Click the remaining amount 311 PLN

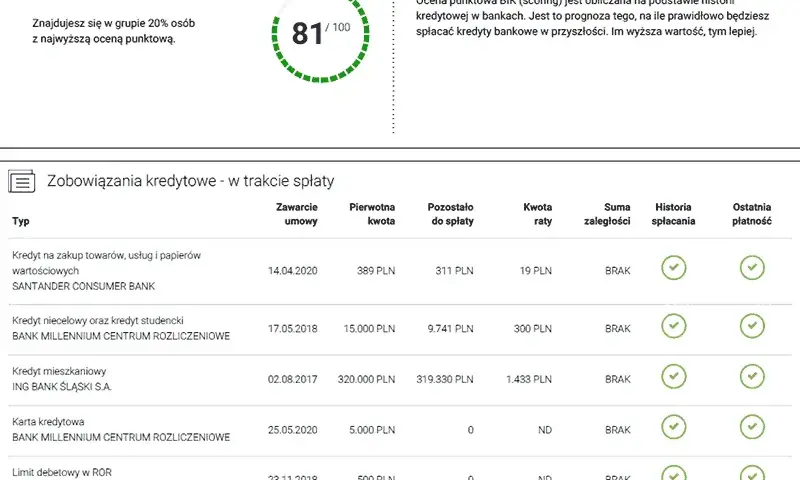455,271
